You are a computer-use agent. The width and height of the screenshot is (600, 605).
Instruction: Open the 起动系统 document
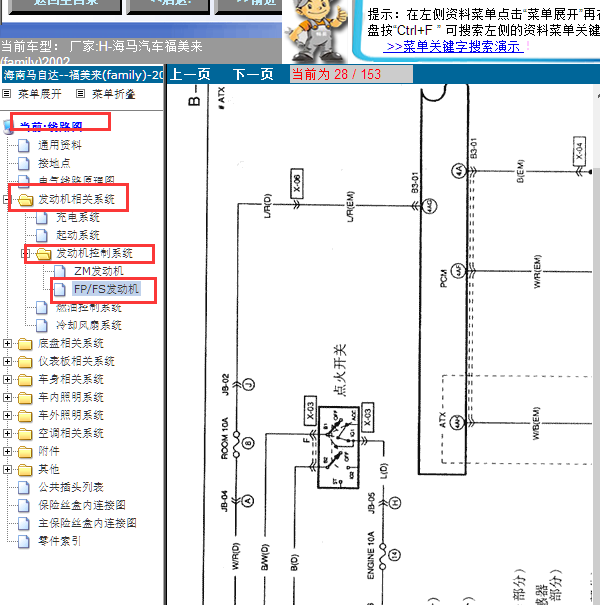pos(78,235)
